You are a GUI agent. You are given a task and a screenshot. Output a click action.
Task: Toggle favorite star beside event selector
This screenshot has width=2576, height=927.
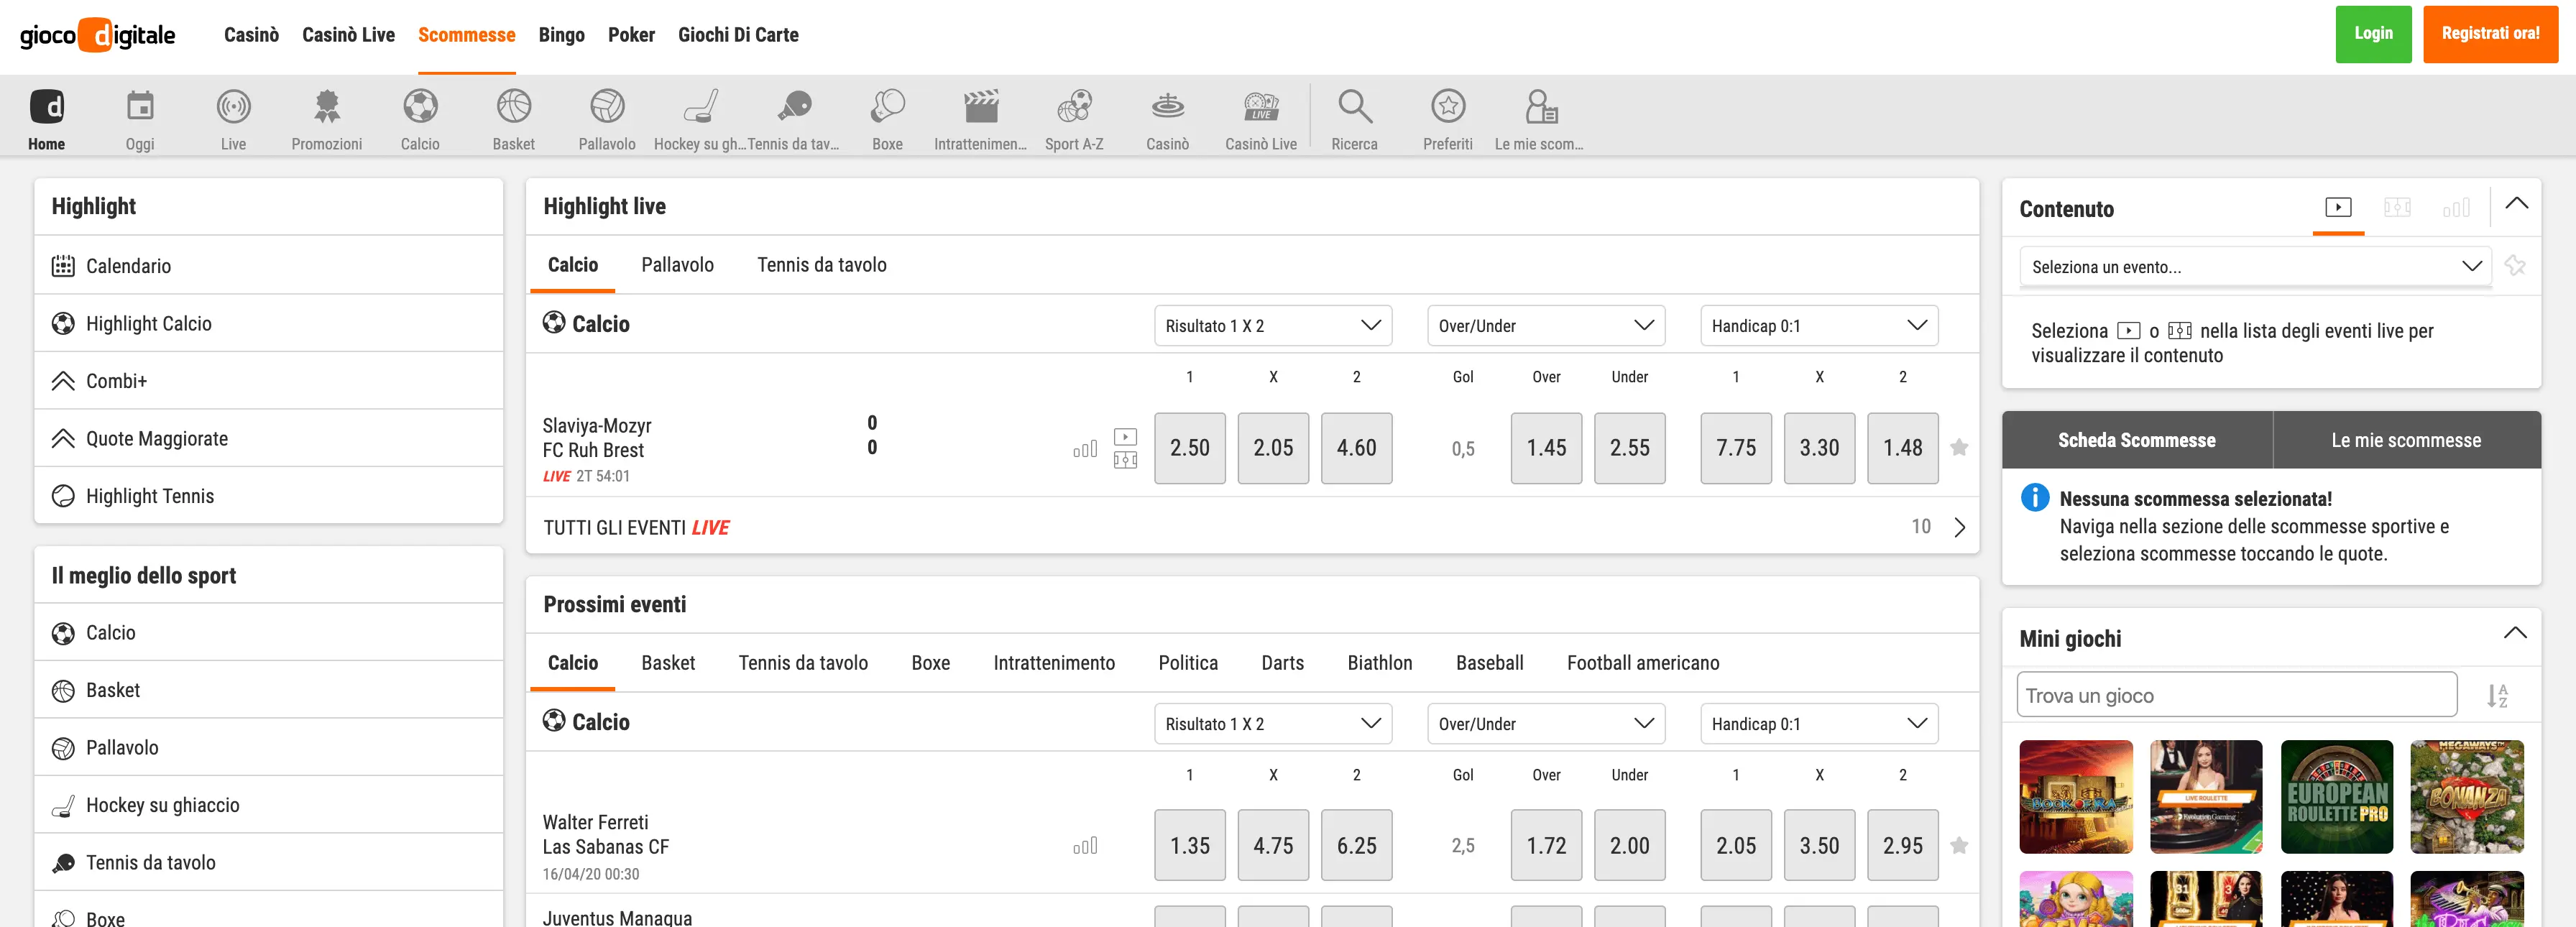(x=2514, y=266)
